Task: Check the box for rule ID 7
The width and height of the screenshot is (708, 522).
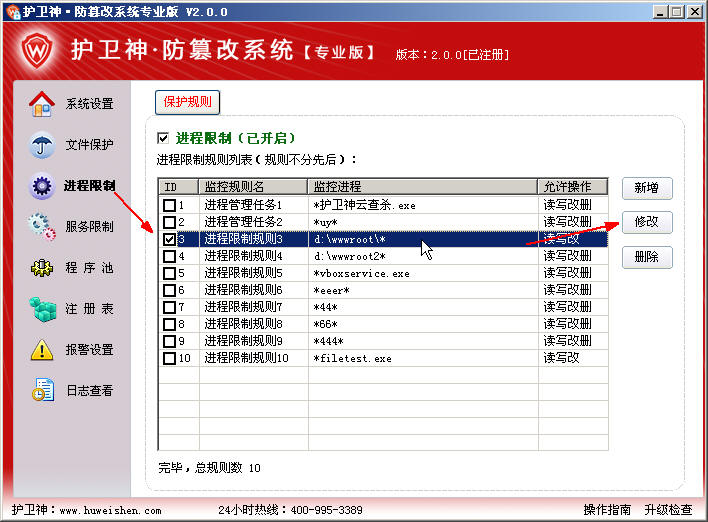Action: [x=169, y=308]
